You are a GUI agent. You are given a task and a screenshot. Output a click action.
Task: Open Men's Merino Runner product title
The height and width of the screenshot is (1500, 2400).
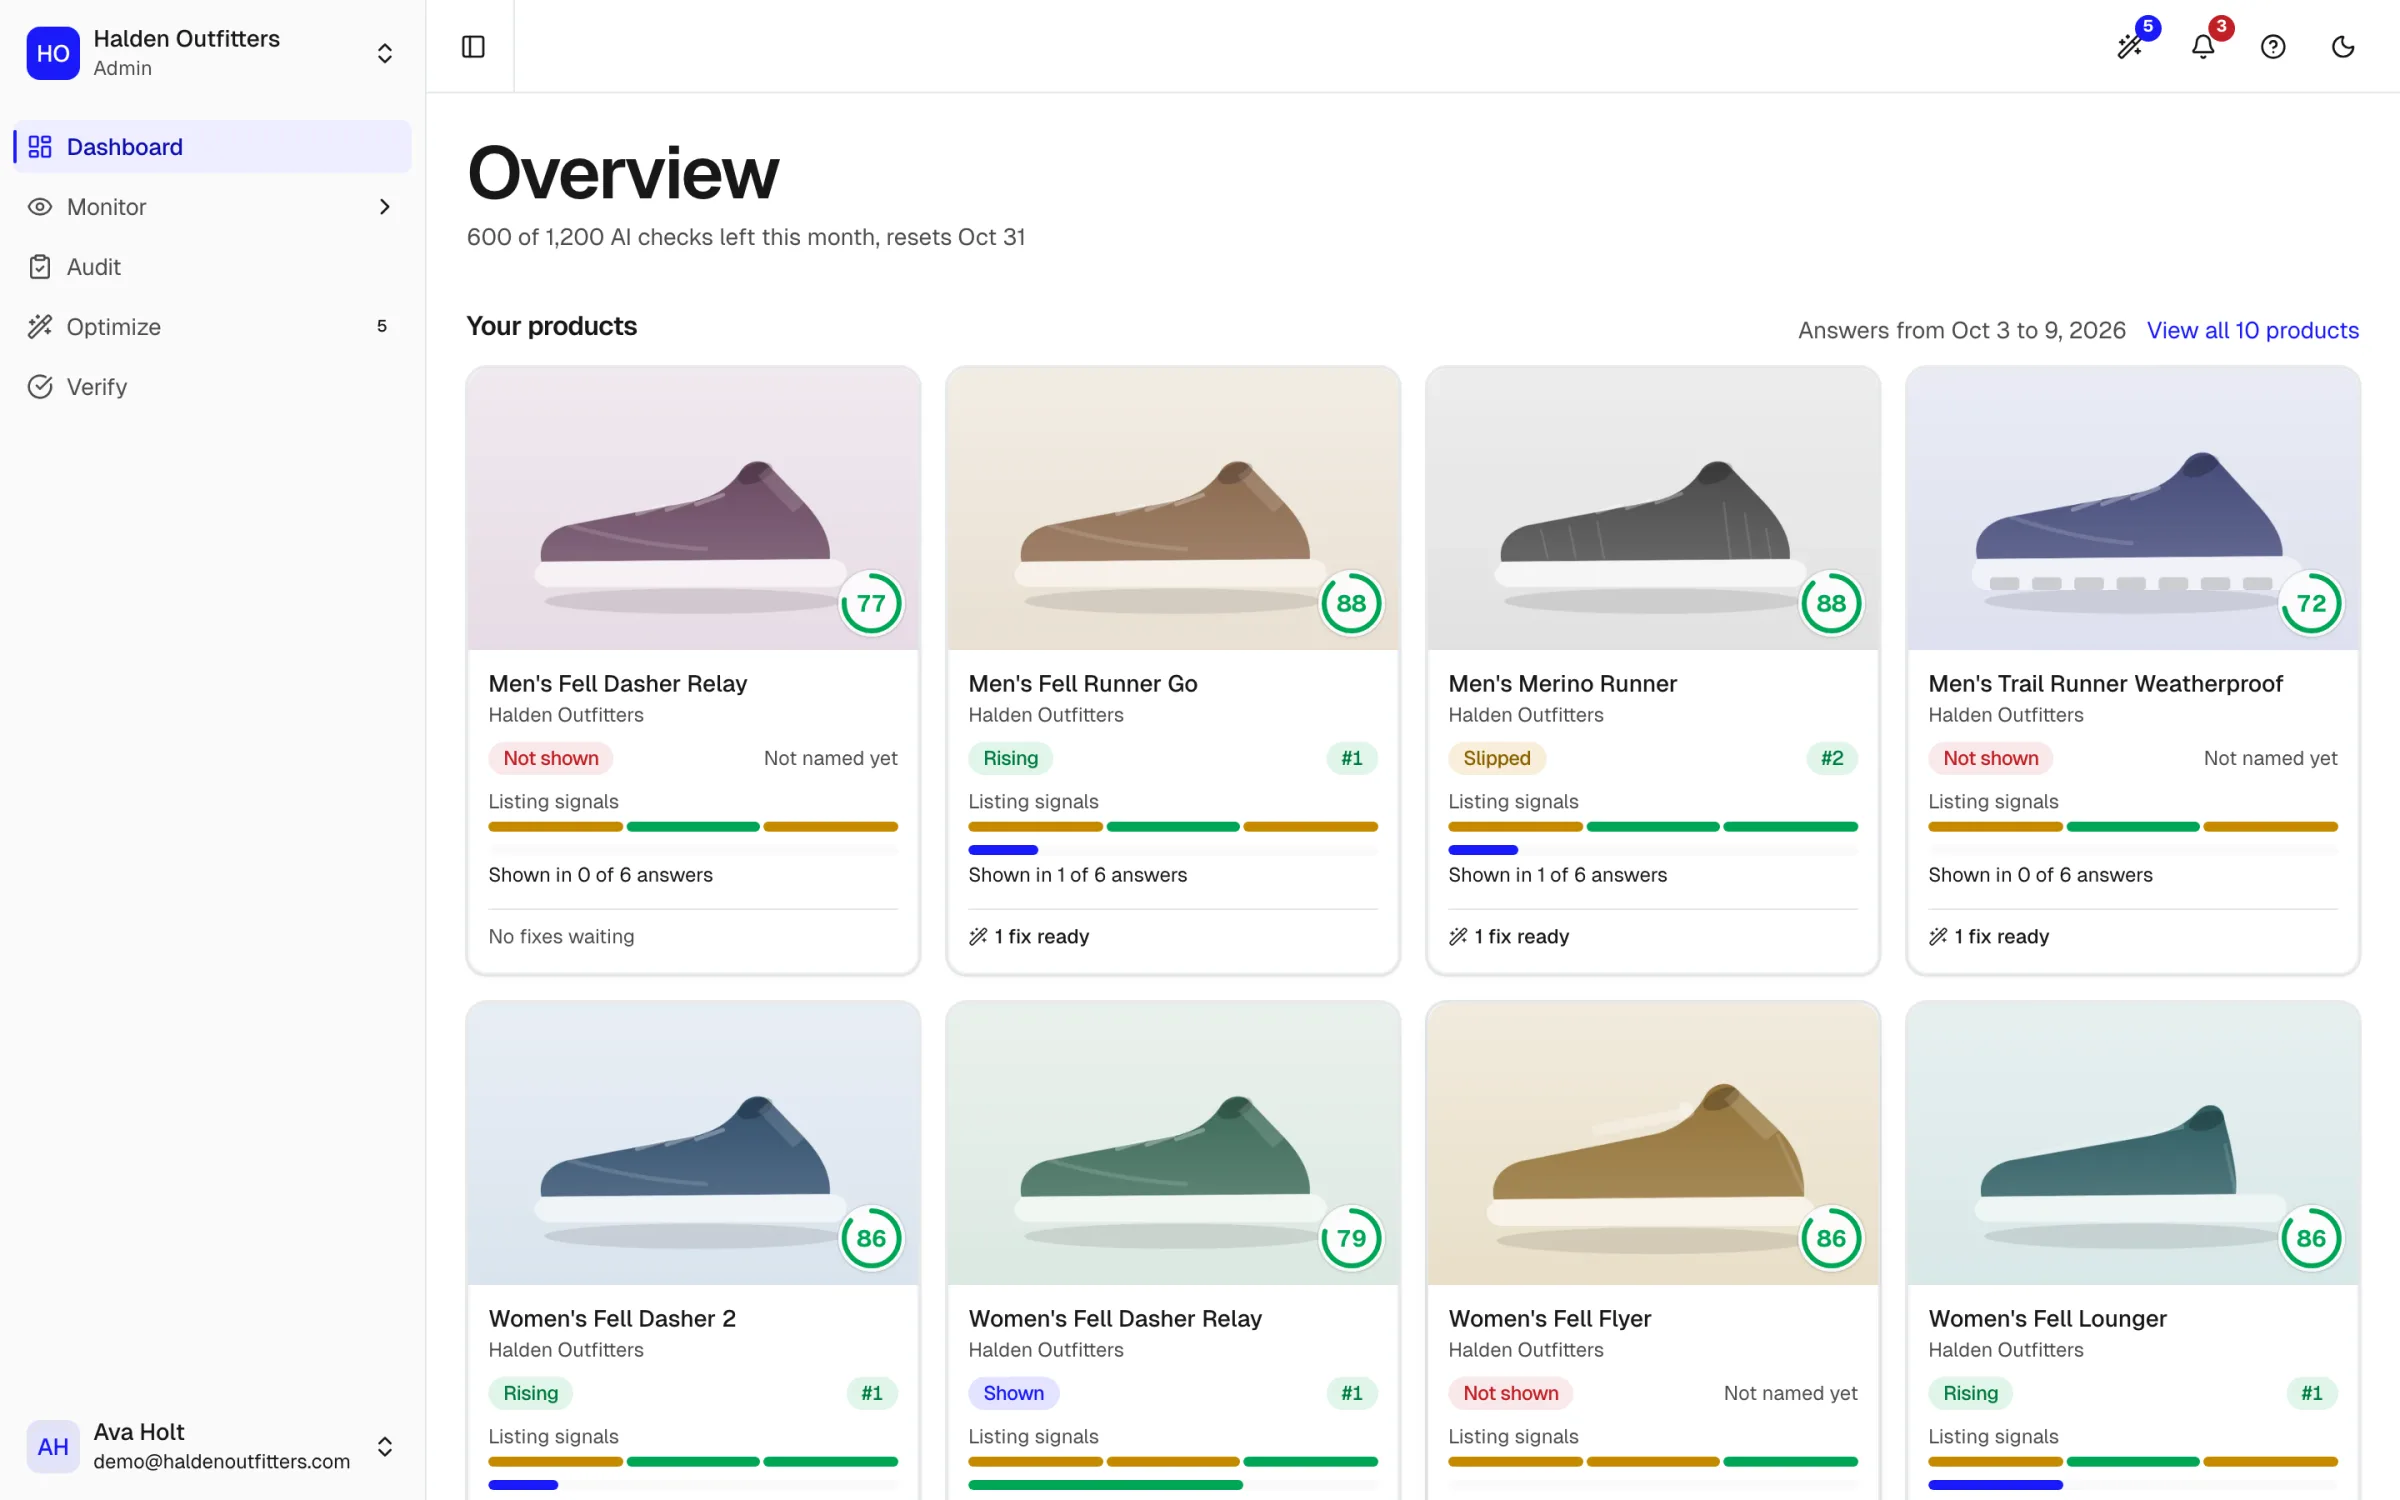(x=1562, y=683)
